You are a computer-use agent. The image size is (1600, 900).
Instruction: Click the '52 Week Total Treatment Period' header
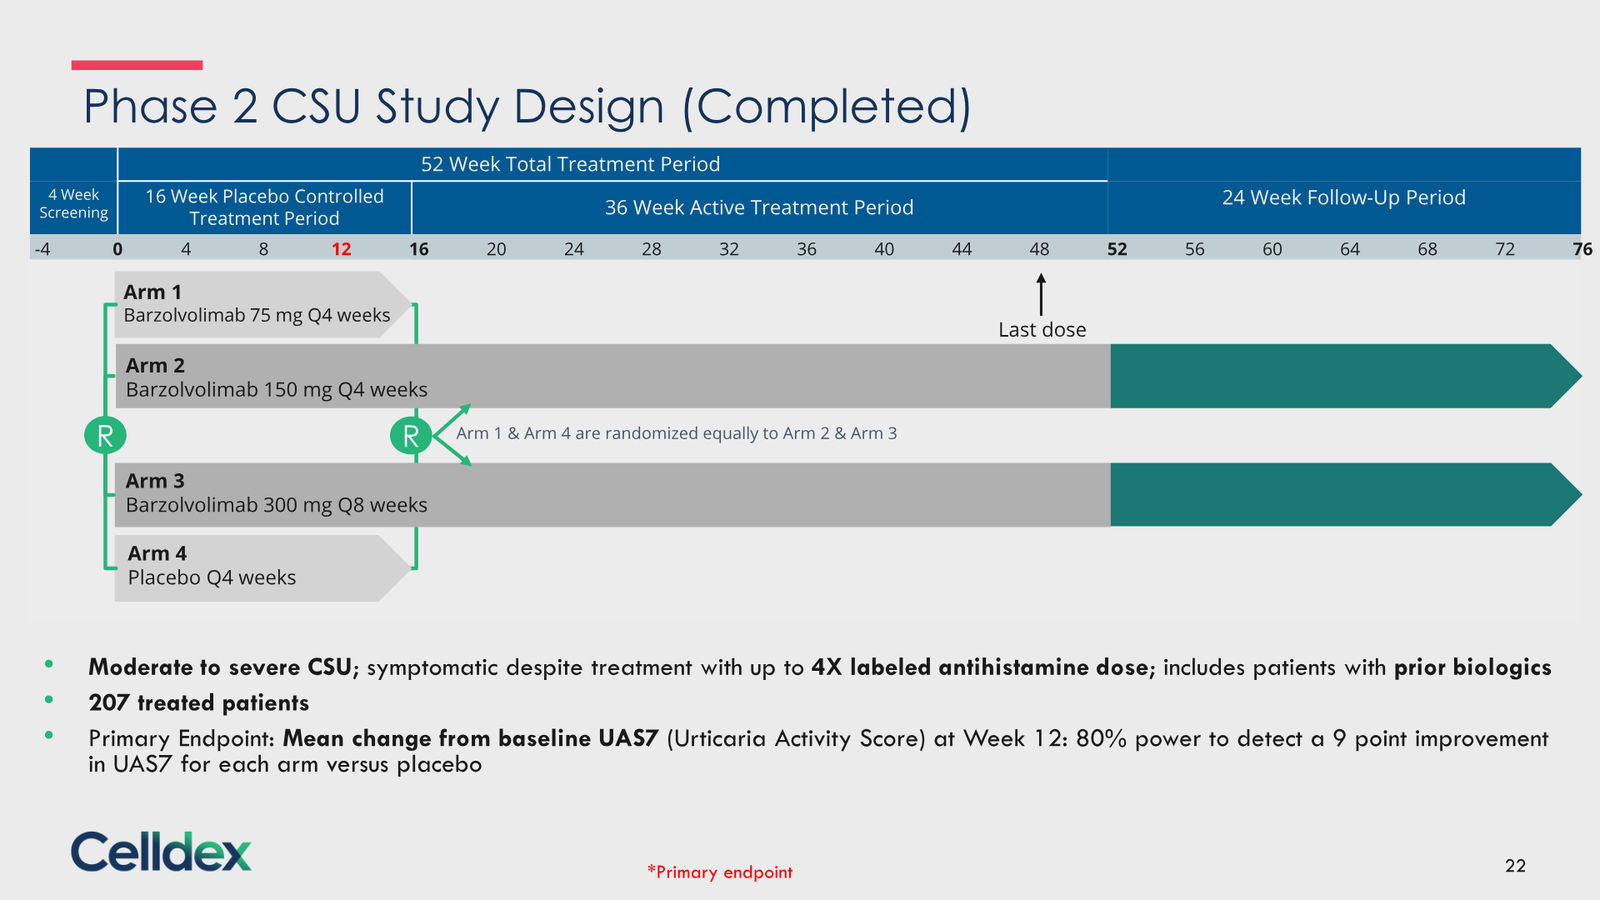click(570, 164)
